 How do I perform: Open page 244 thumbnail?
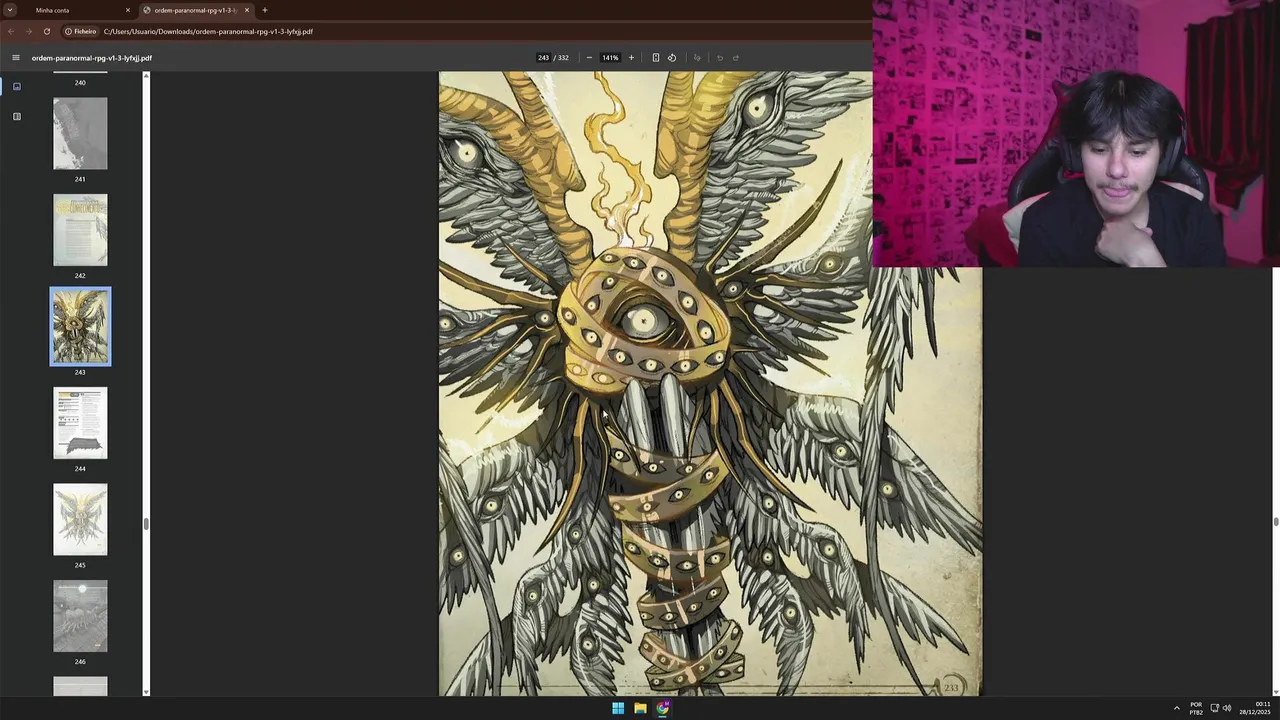click(80, 423)
